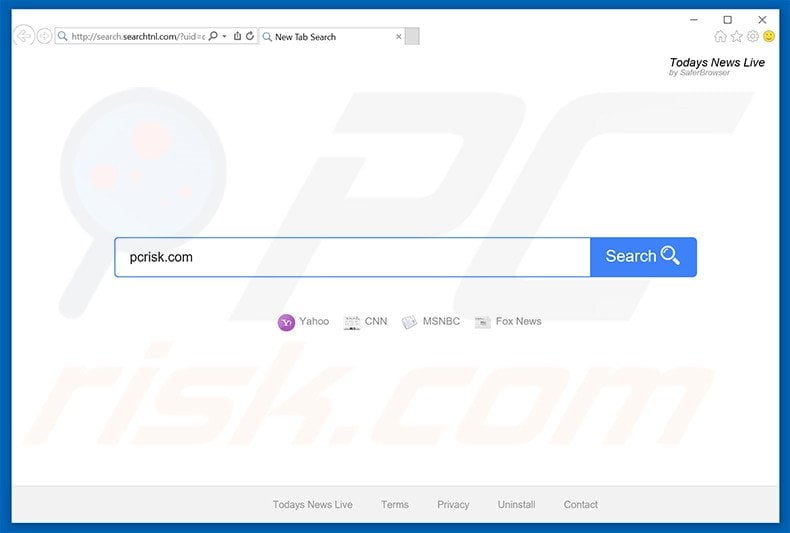The image size is (790, 533).
Task: Open the Uninstall footer link
Action: [516, 504]
